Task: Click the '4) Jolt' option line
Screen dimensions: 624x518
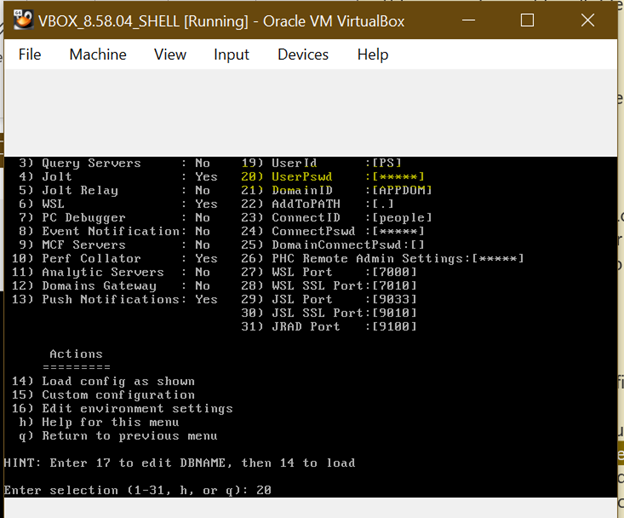Action: (118, 177)
